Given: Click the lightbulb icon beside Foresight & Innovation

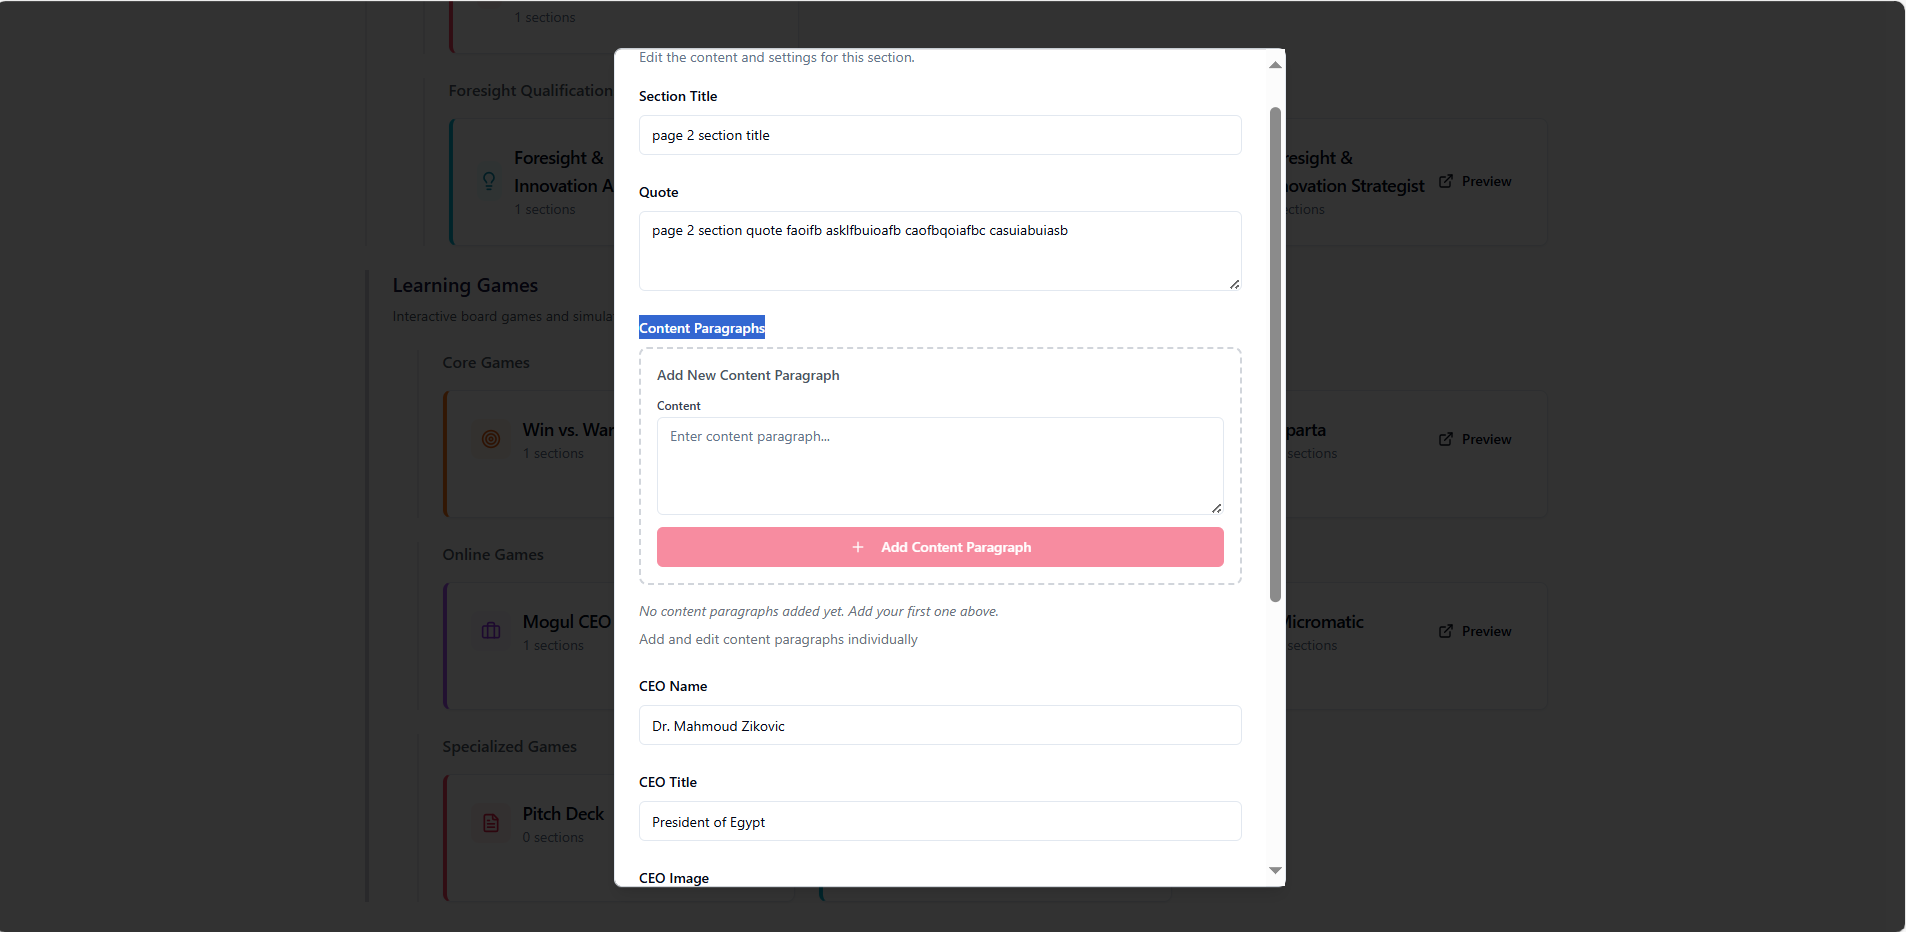Looking at the screenshot, I should pyautogui.click(x=489, y=181).
